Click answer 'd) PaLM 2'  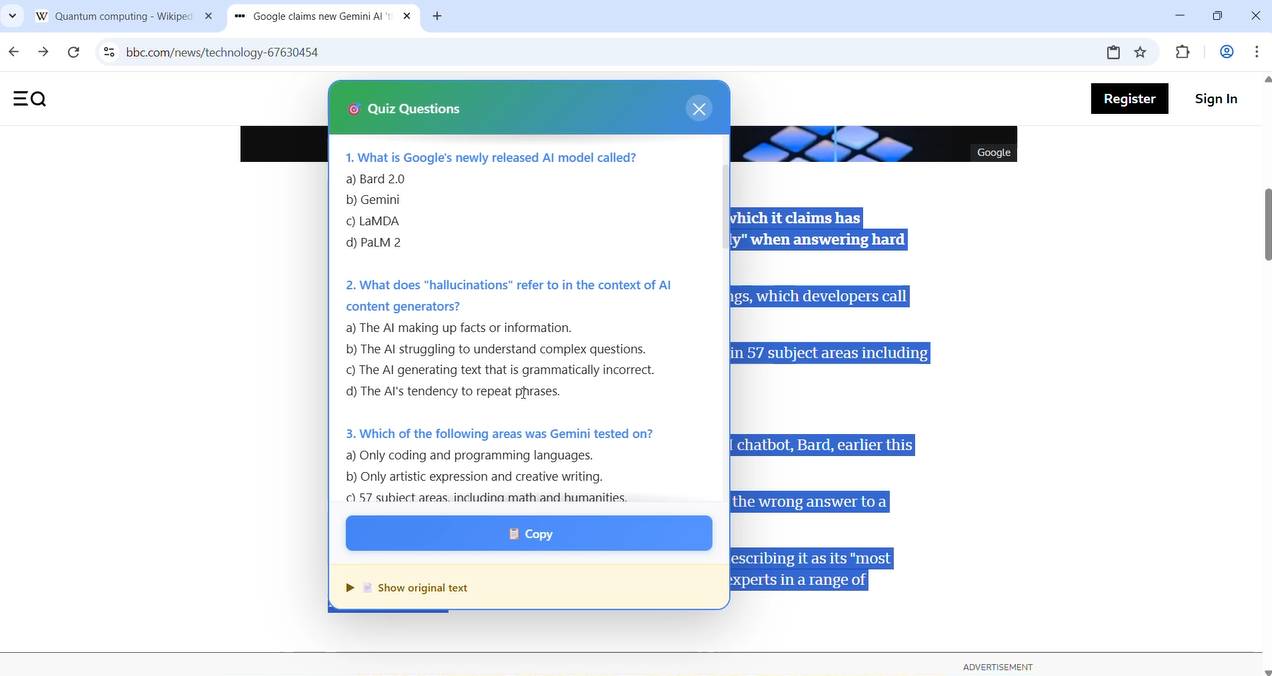[373, 242]
